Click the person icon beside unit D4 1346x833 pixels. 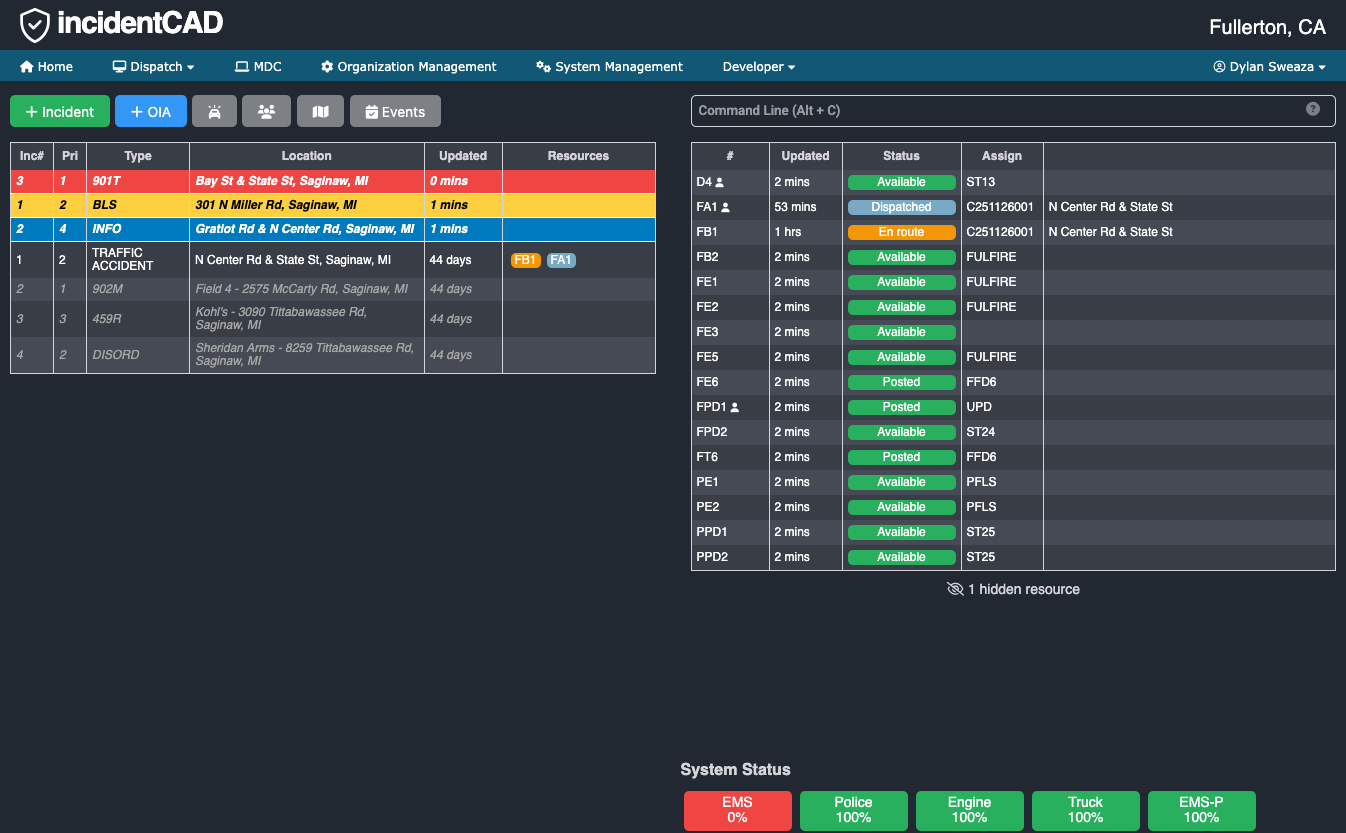click(x=720, y=183)
